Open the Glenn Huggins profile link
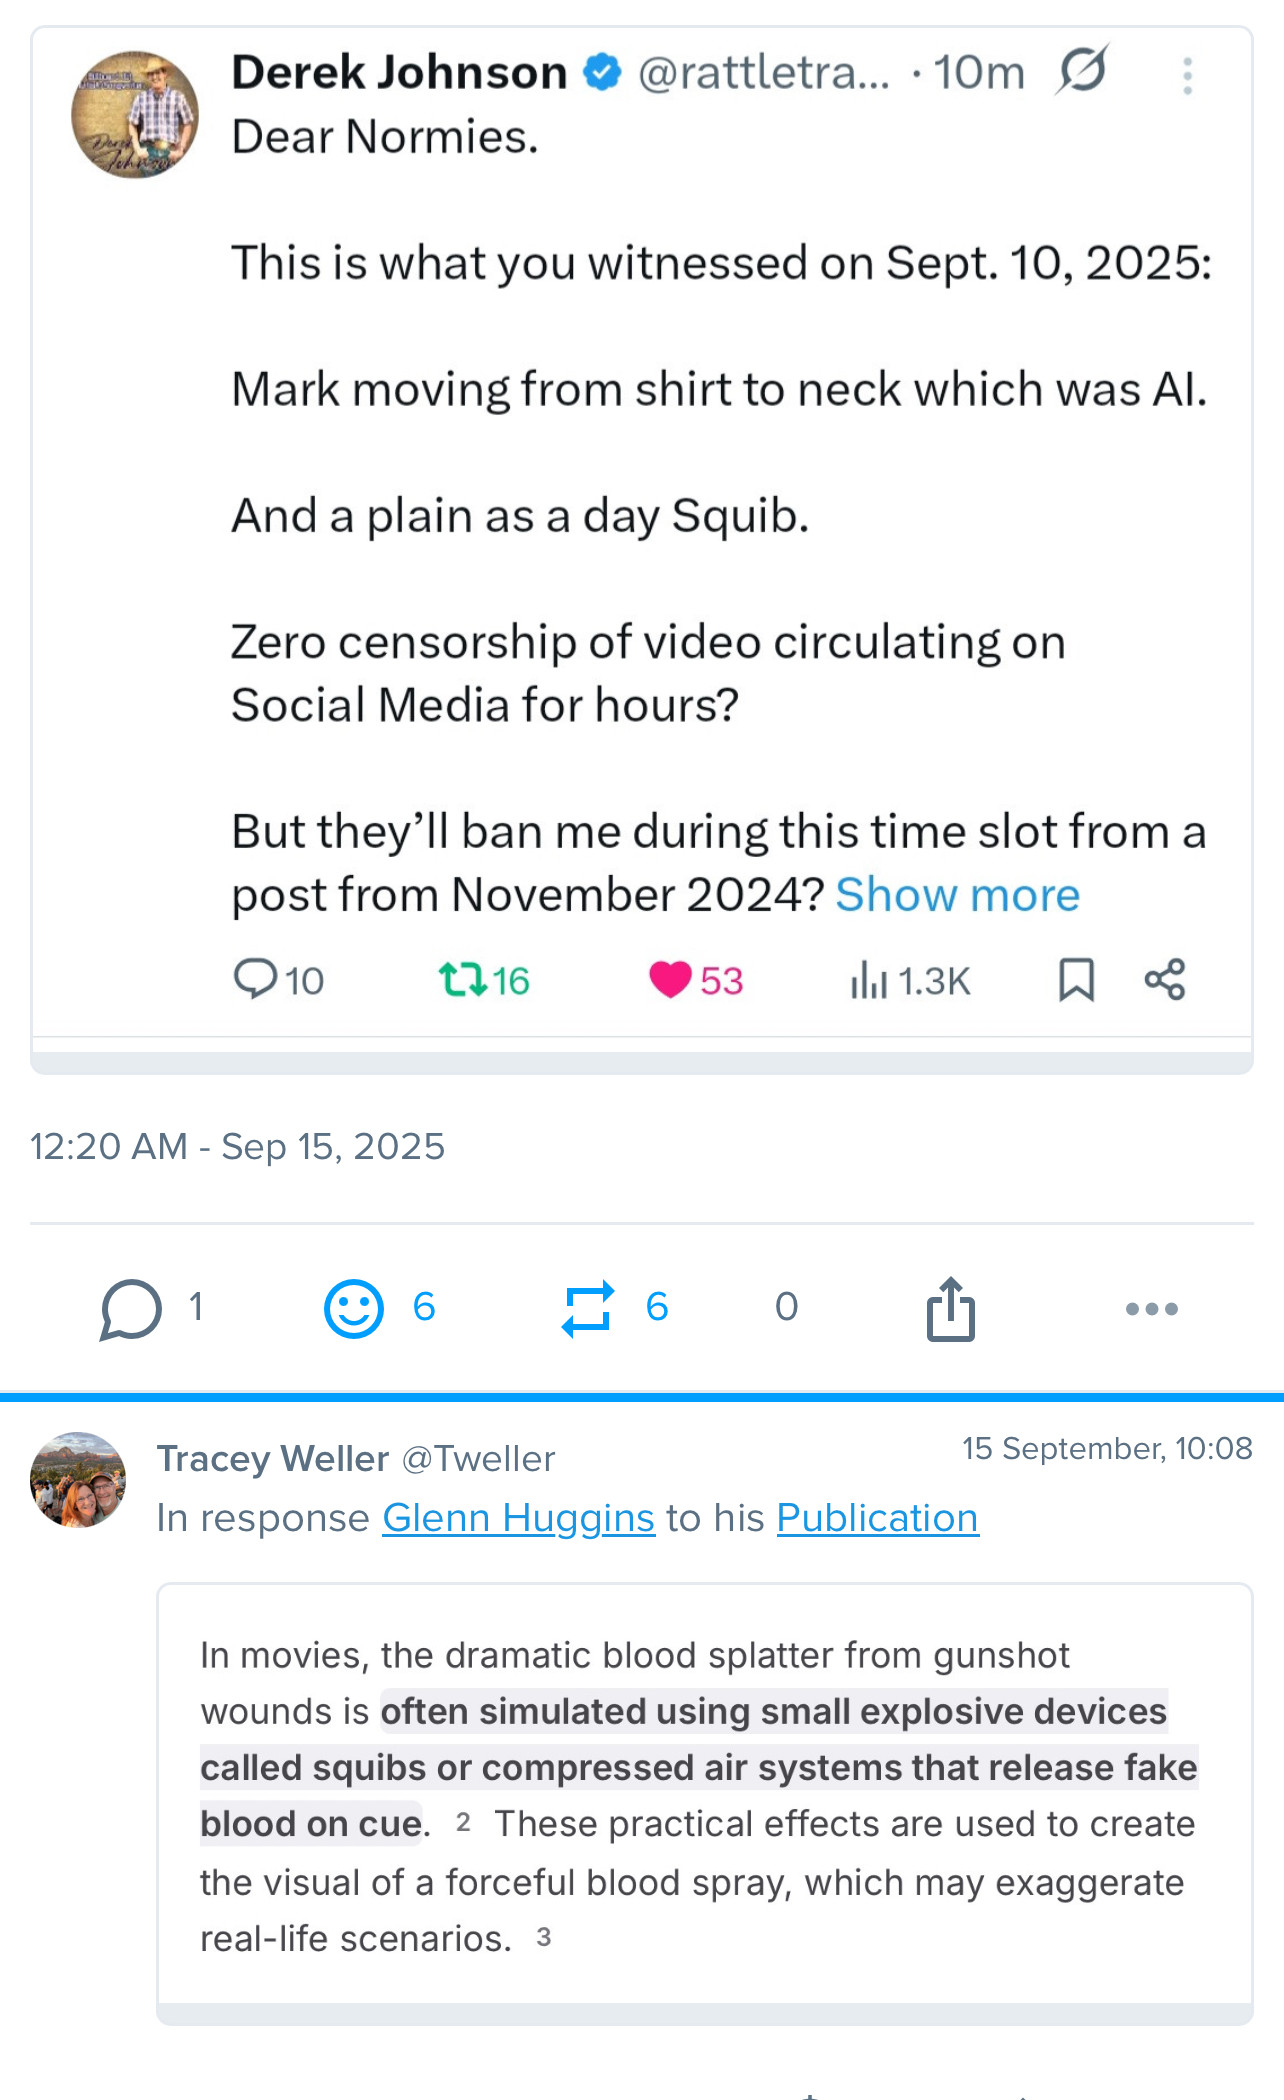This screenshot has width=1284, height=2100. (x=518, y=1518)
